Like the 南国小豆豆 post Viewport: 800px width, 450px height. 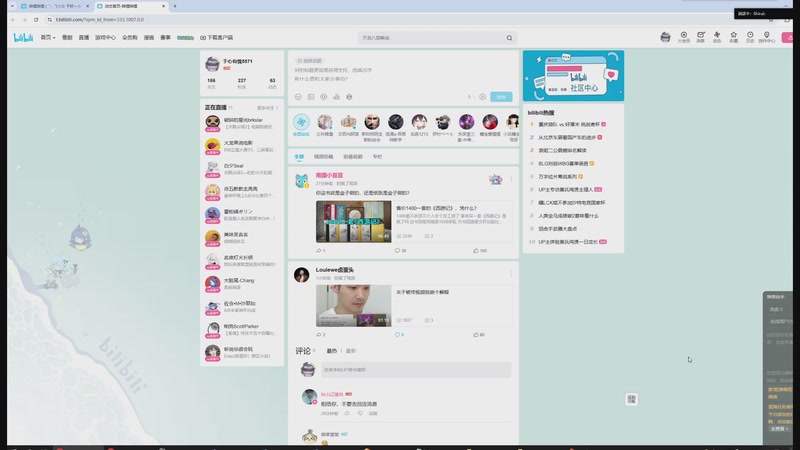pyautogui.click(x=480, y=251)
